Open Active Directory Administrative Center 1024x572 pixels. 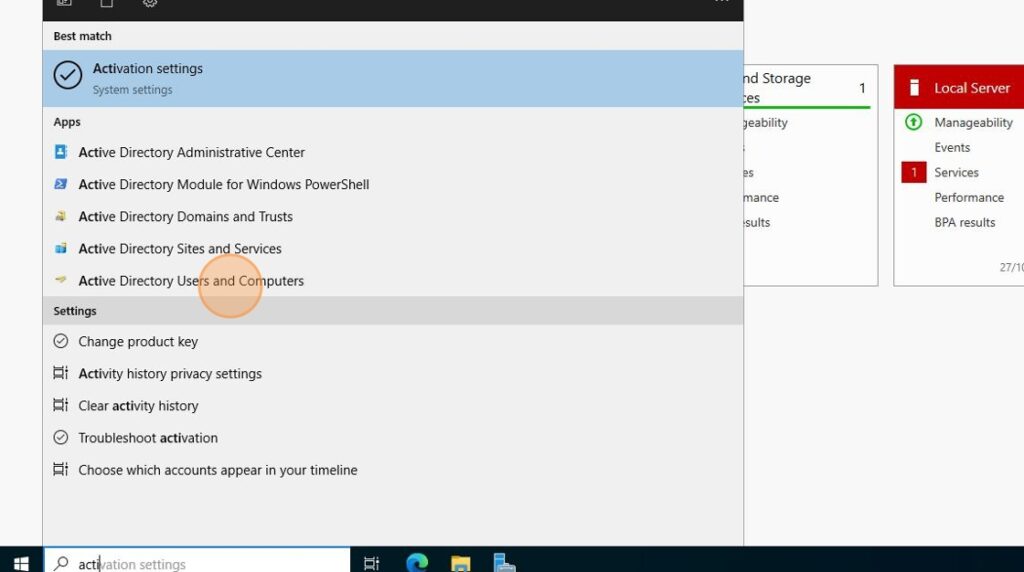392,152
